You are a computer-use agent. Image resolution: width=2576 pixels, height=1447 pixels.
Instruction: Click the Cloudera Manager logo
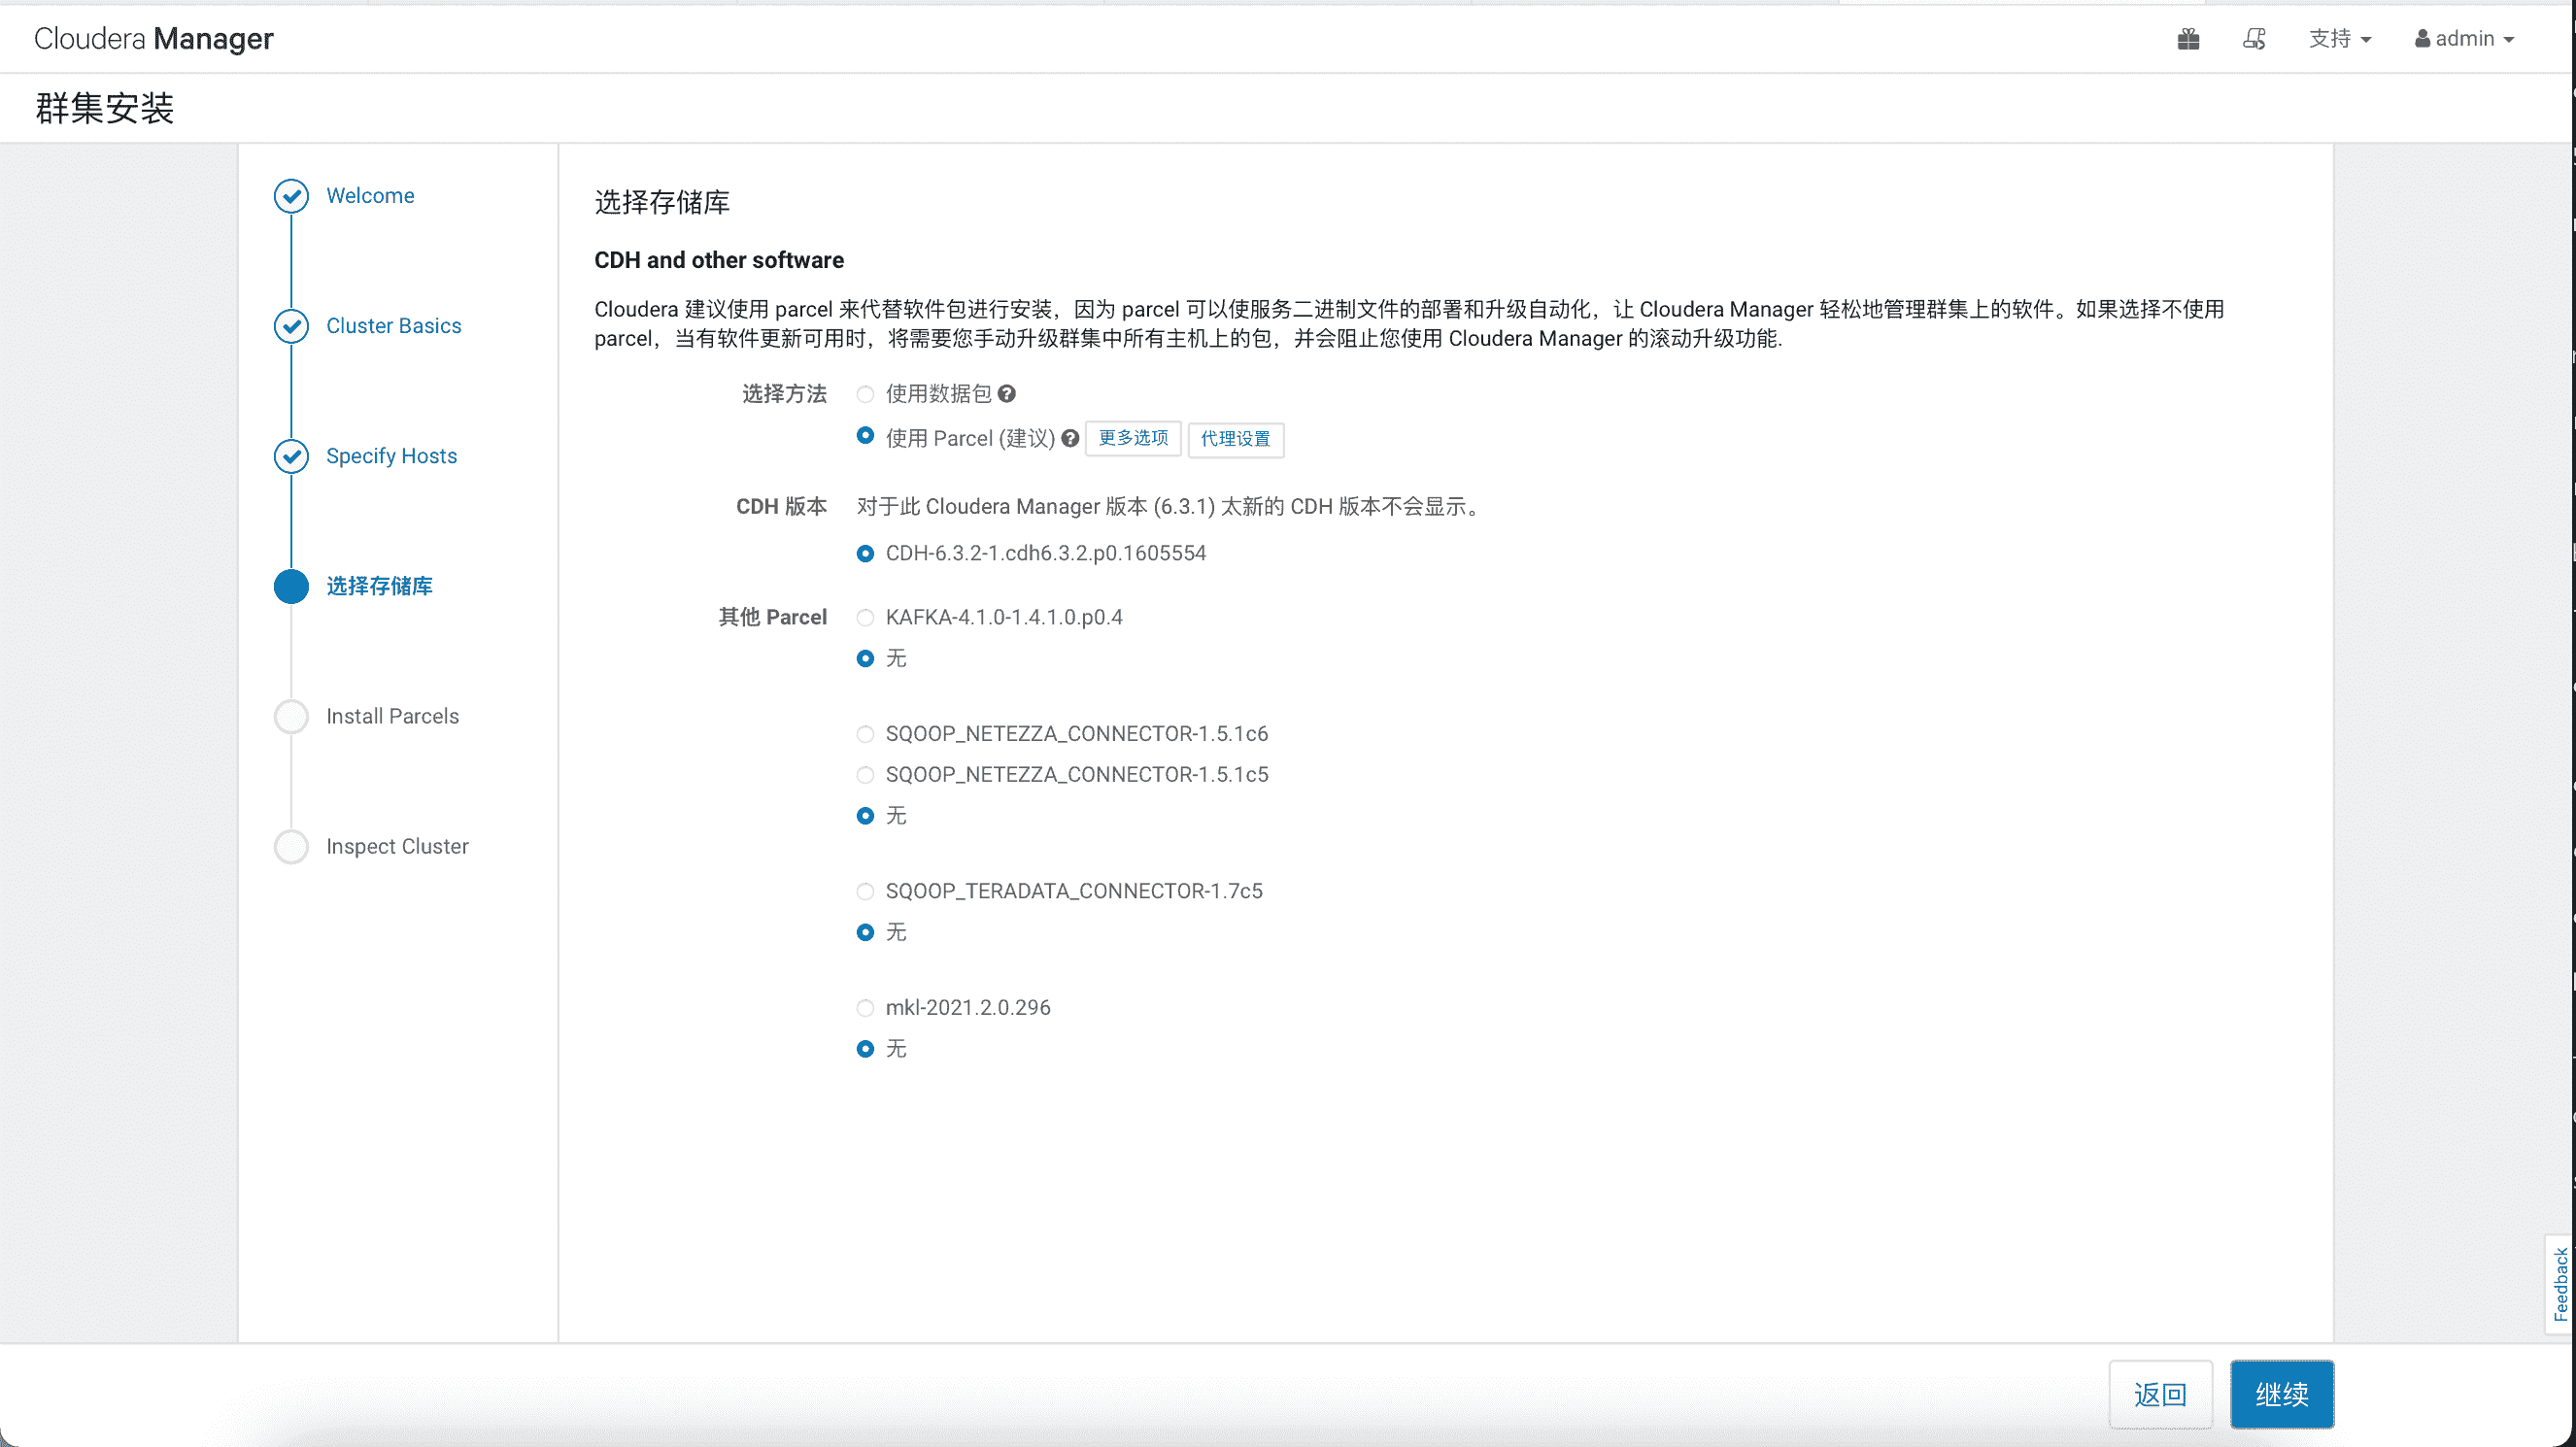(x=153, y=39)
